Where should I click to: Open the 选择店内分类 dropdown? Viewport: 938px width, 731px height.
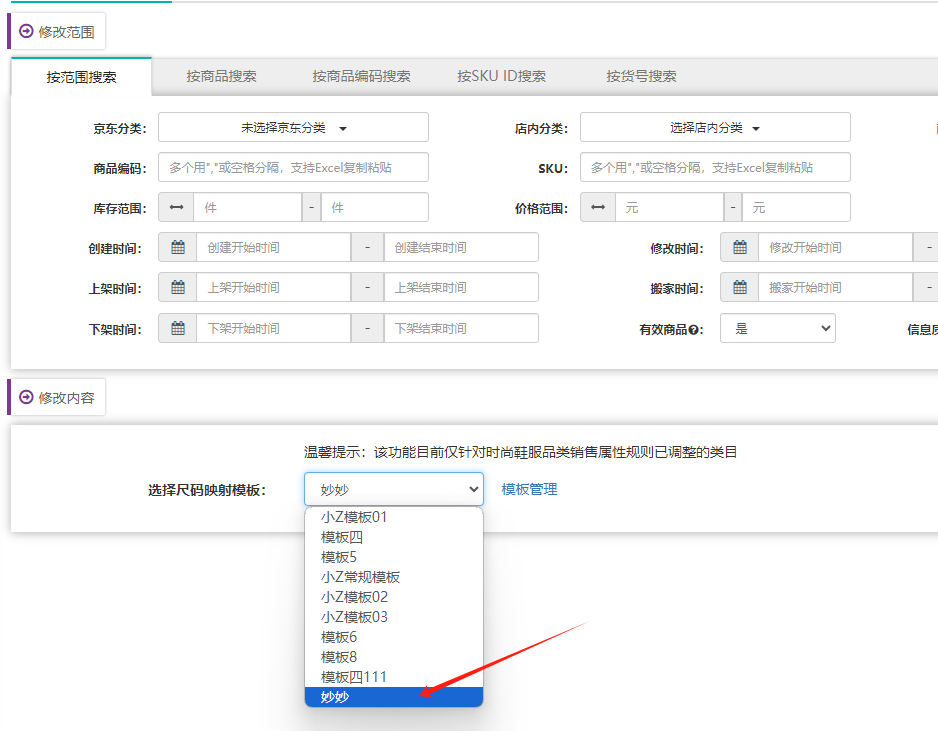point(715,128)
